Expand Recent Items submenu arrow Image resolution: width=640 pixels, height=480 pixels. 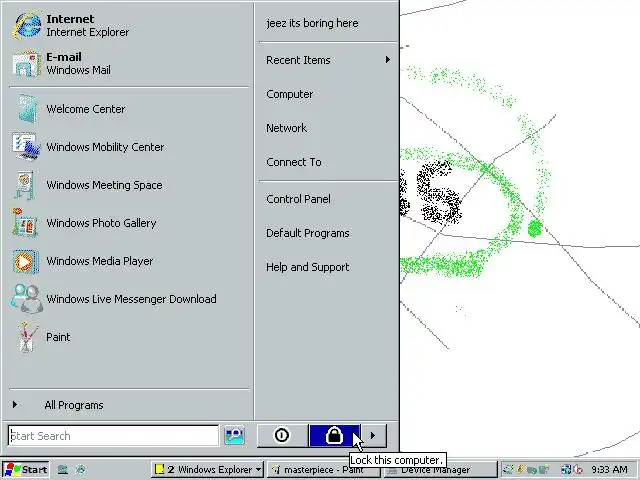(387, 60)
